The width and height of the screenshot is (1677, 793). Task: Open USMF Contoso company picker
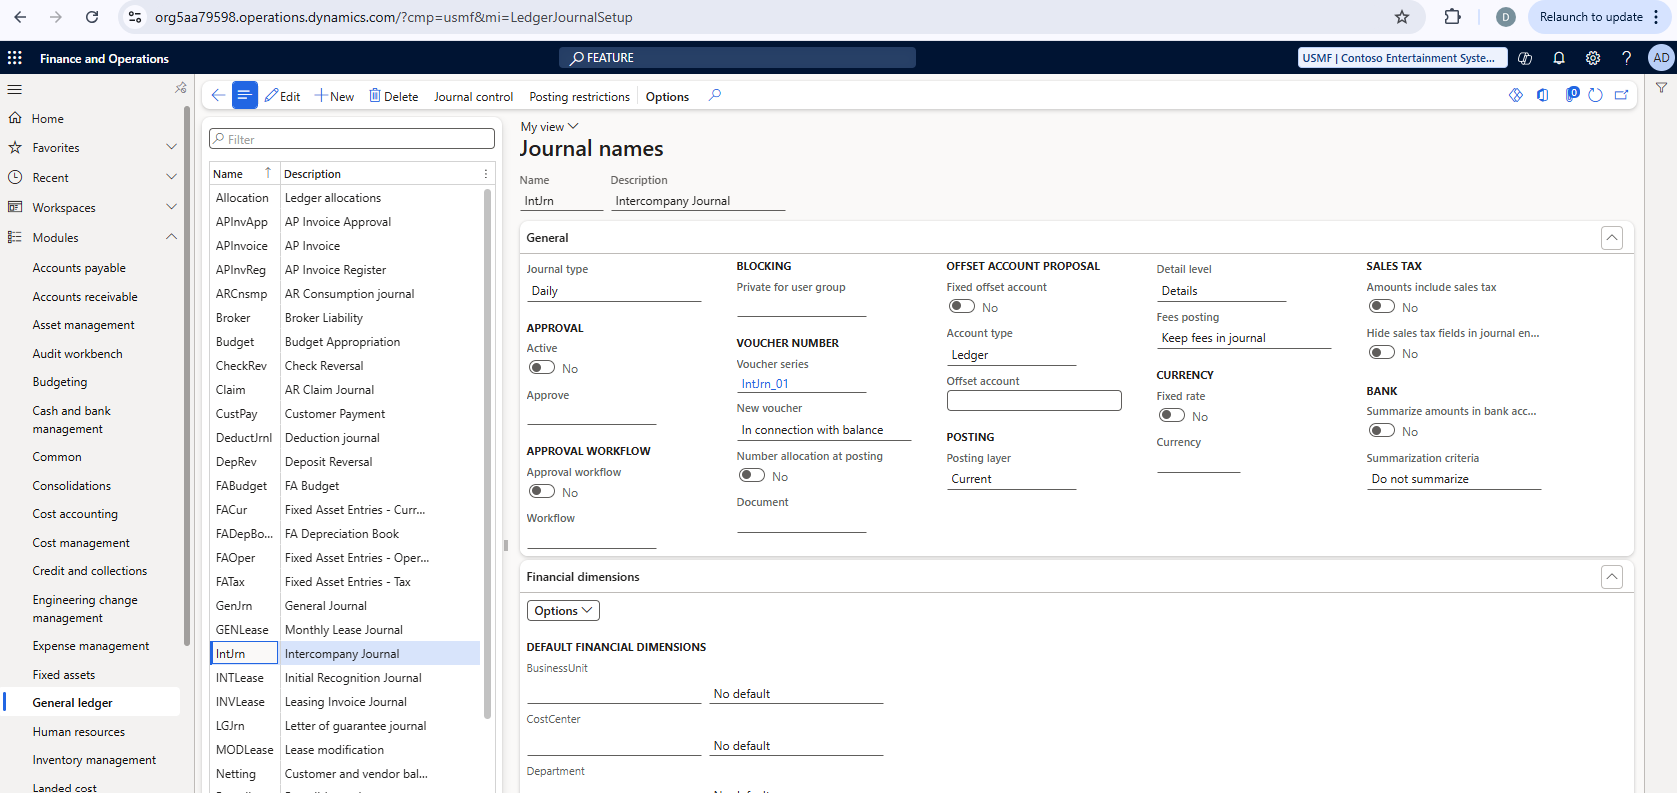point(1402,58)
